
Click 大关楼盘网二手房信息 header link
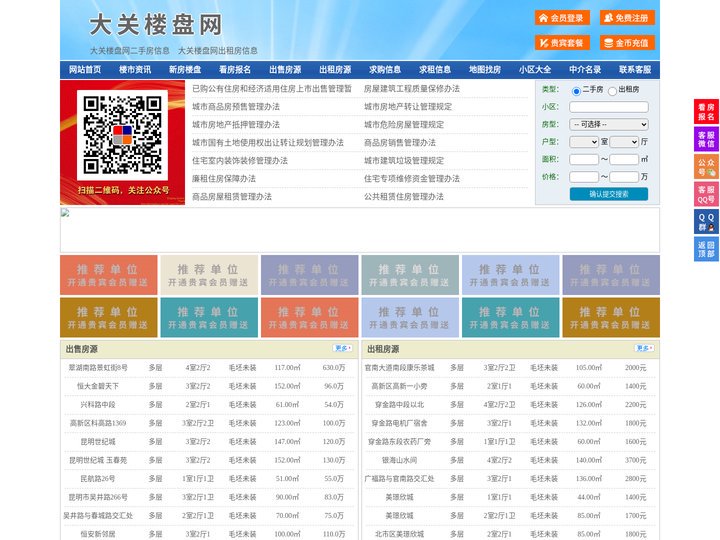click(130, 51)
